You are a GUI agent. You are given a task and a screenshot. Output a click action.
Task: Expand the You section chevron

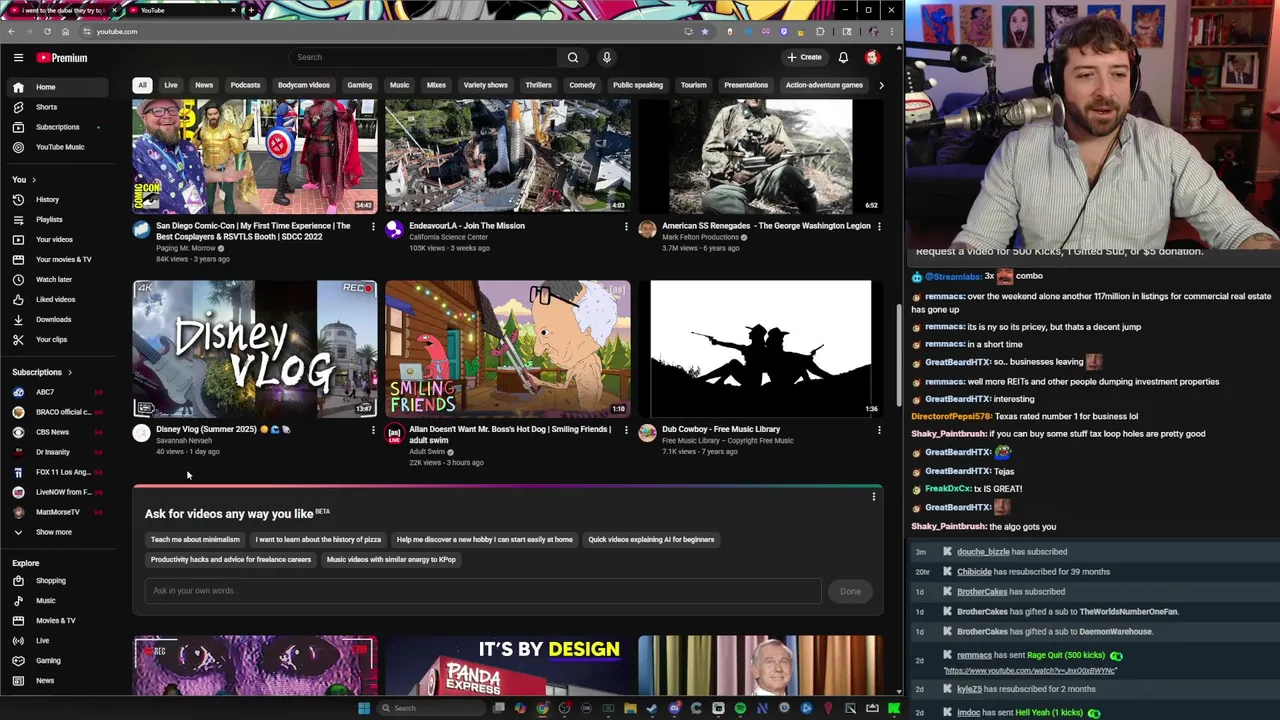[33, 179]
